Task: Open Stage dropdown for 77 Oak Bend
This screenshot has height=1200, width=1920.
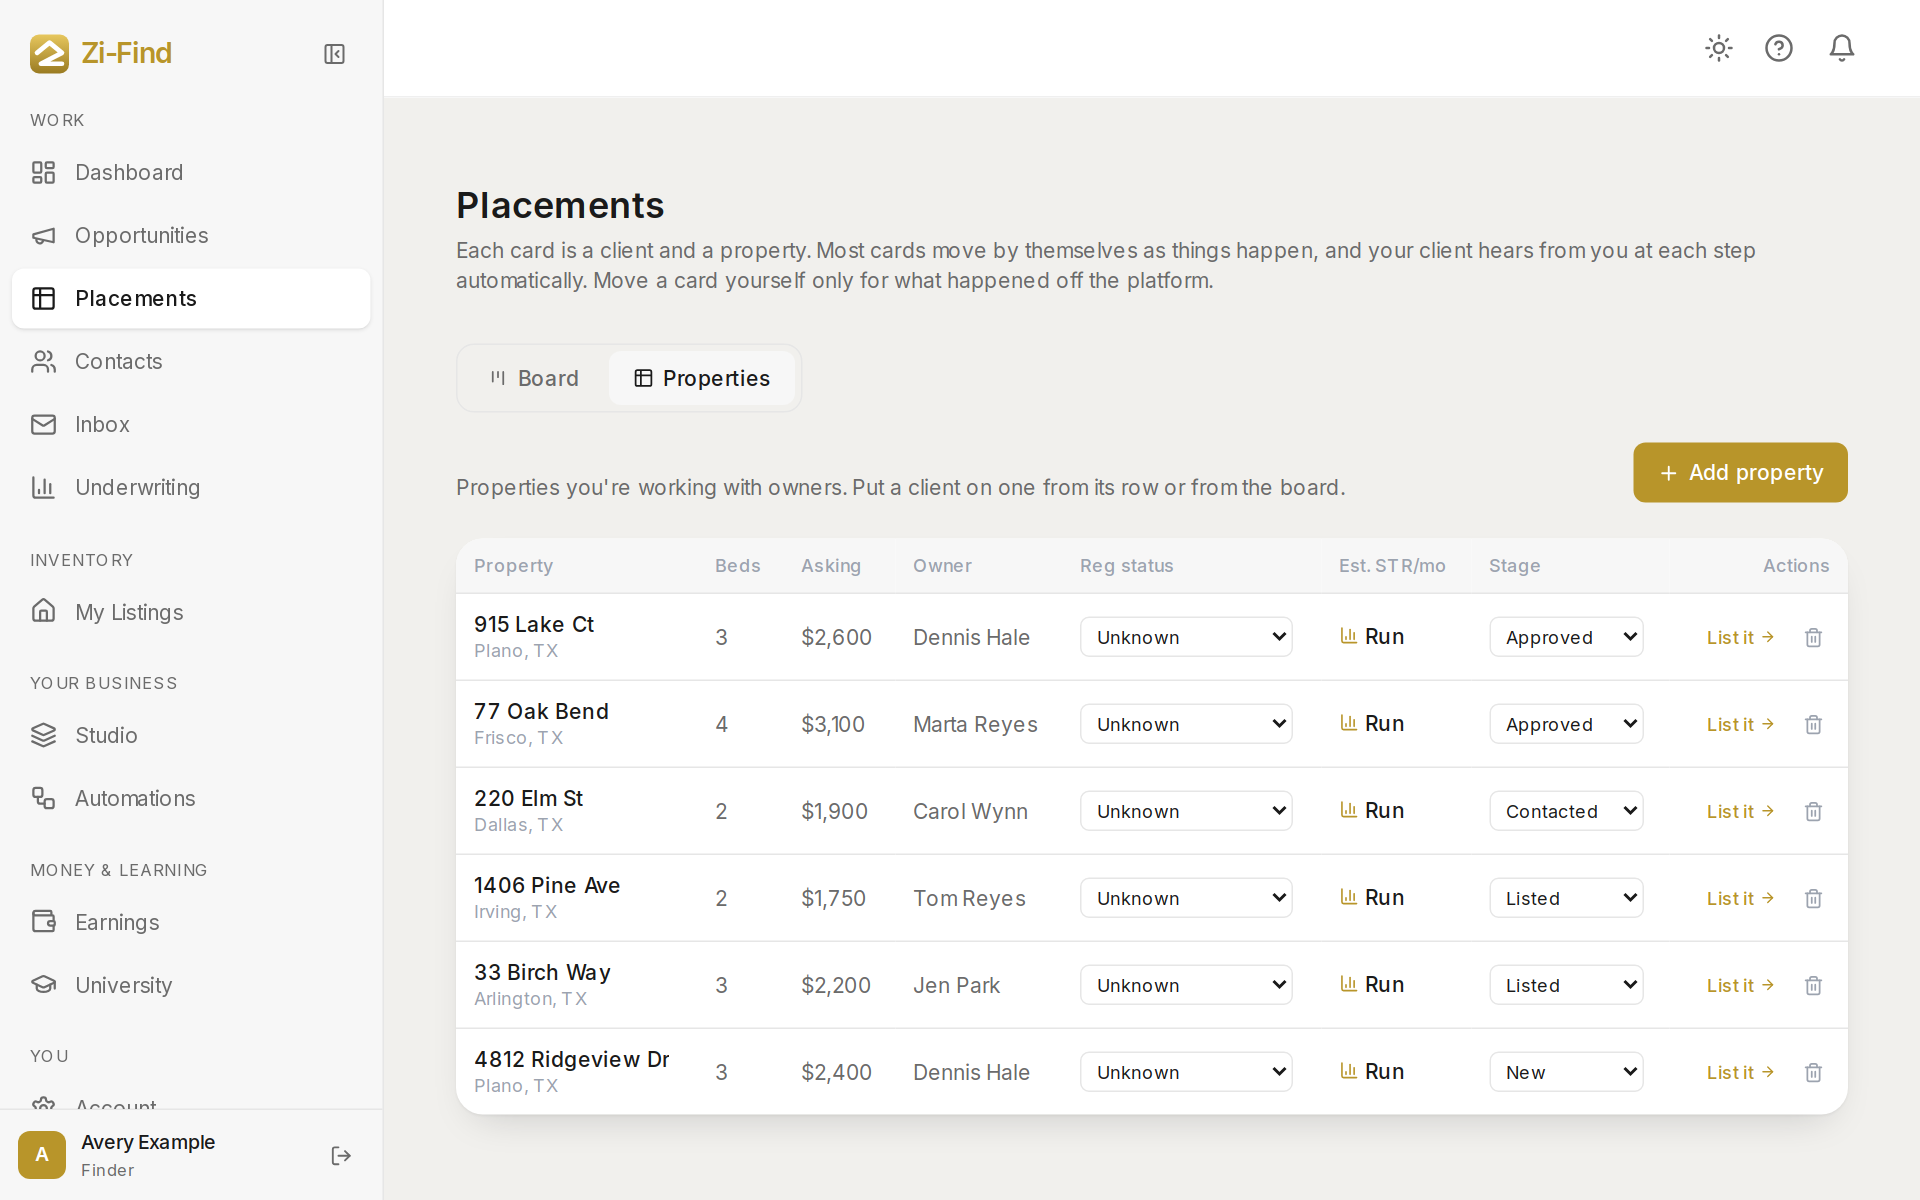Action: point(1566,724)
